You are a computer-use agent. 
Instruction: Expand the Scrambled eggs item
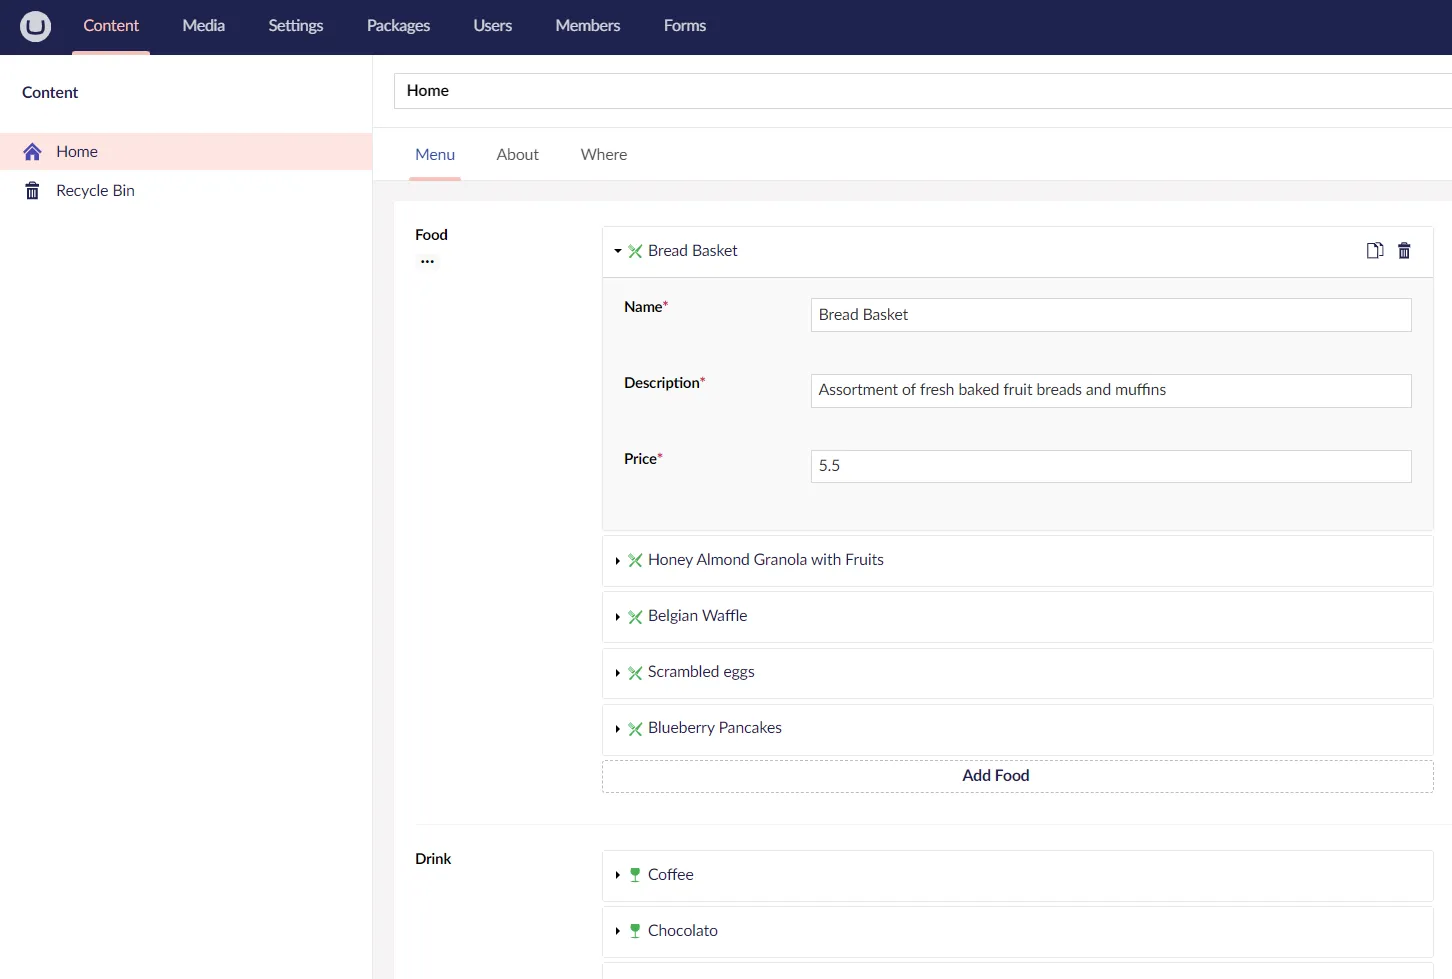(x=618, y=673)
